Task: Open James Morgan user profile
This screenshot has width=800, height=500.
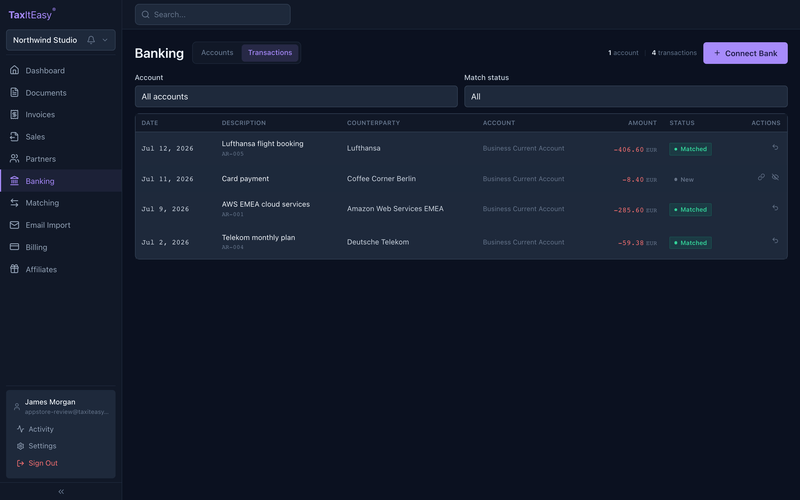Action: [x=61, y=406]
